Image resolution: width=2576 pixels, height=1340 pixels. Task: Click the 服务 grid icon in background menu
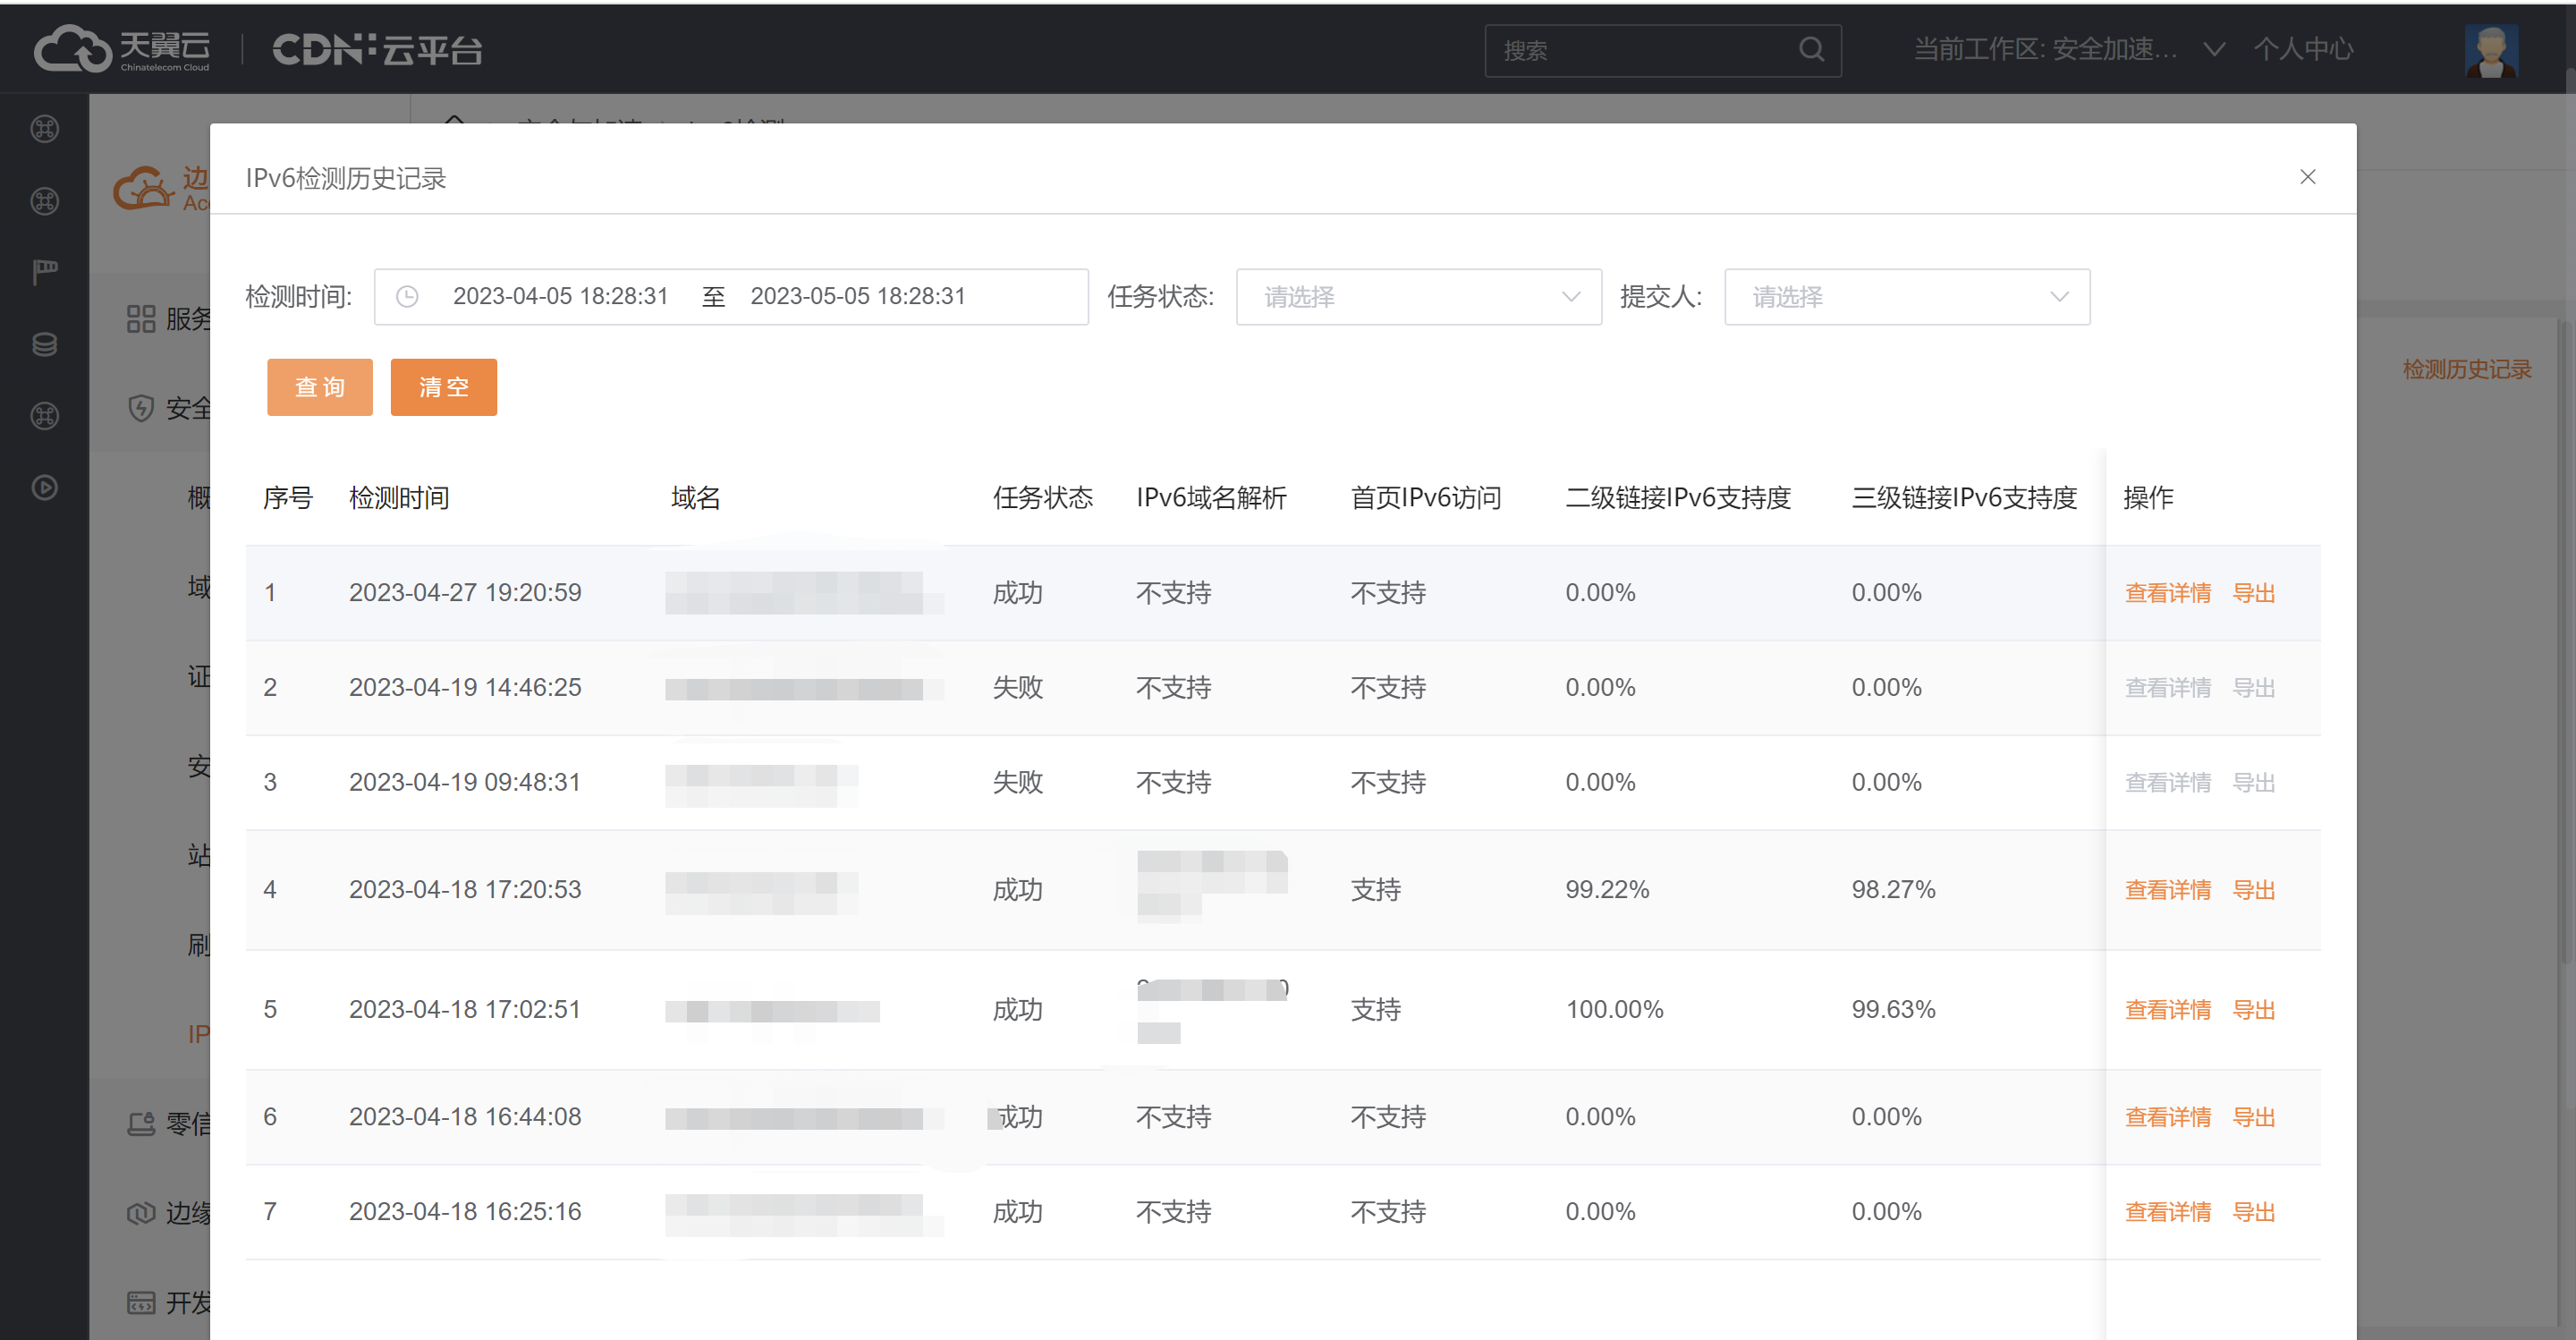click(141, 319)
